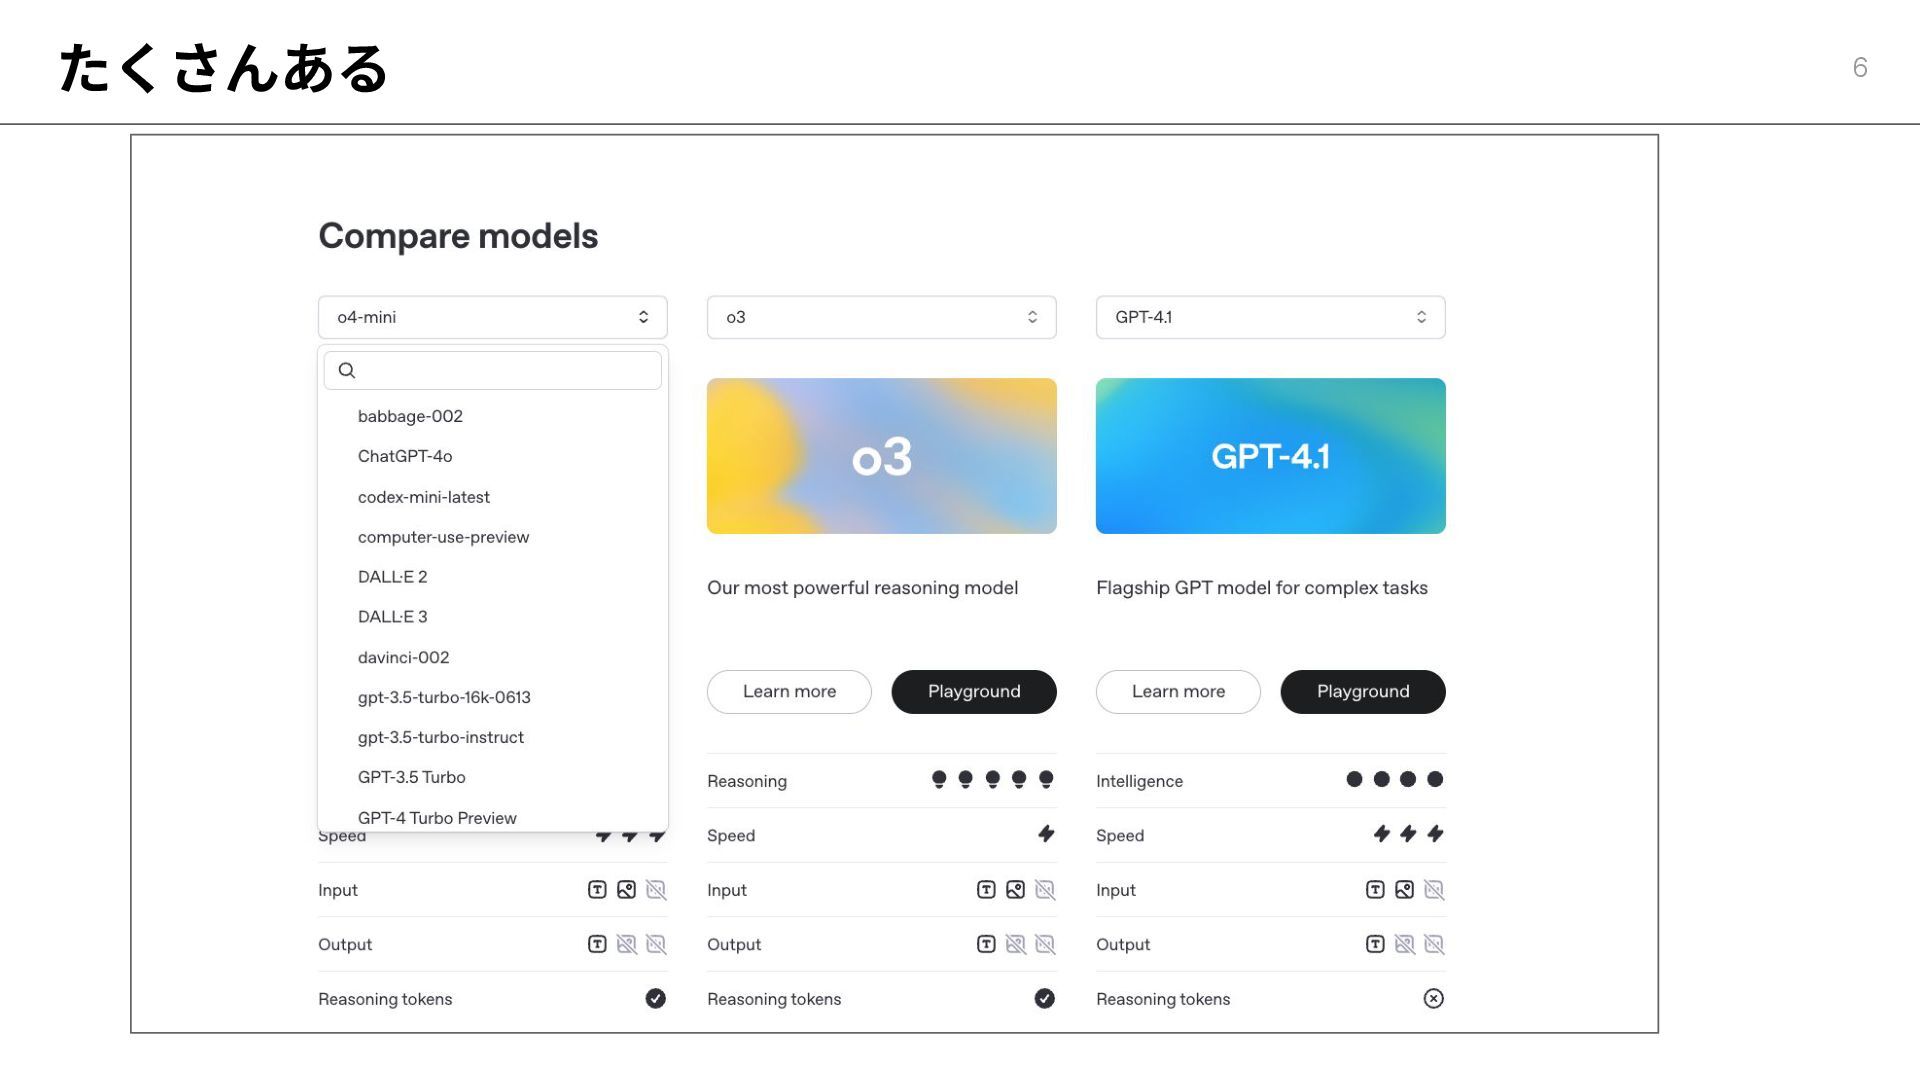Click the o4-mini text output icon
Image resolution: width=1920 pixels, height=1080 pixels.
coord(597,944)
